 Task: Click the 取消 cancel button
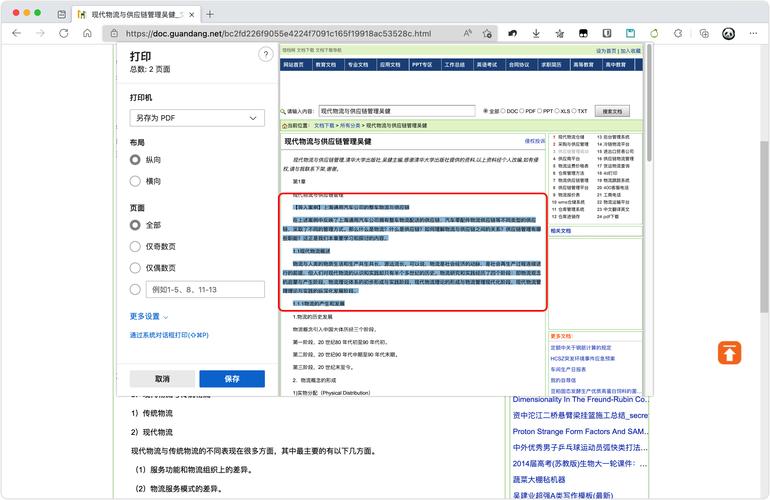point(162,379)
